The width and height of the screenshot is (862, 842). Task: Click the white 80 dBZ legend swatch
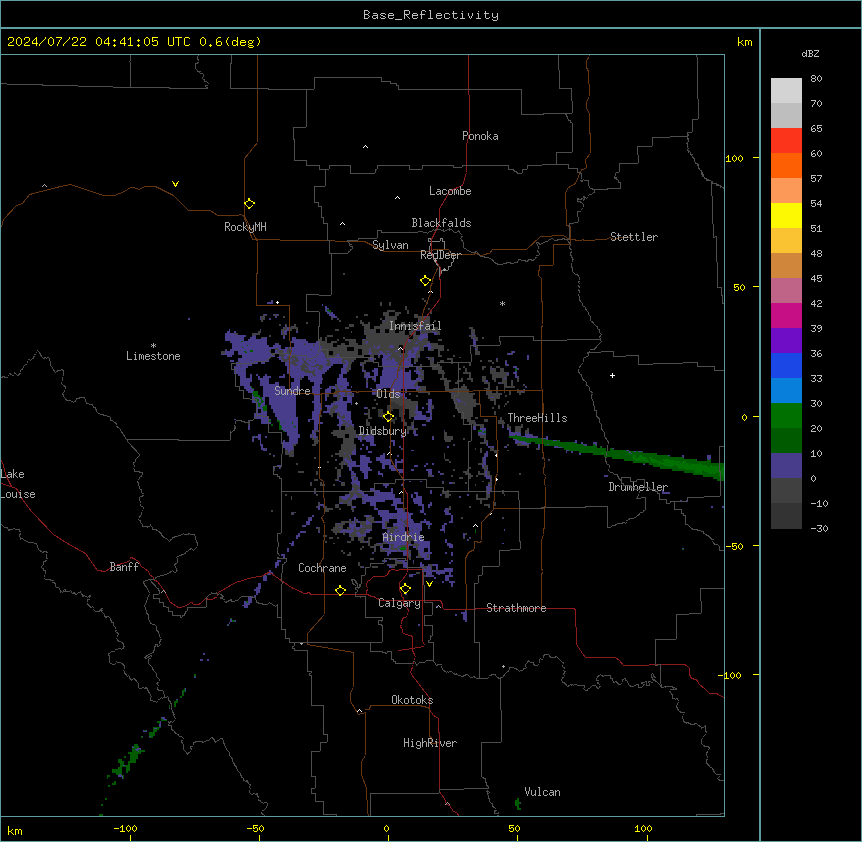click(x=786, y=90)
